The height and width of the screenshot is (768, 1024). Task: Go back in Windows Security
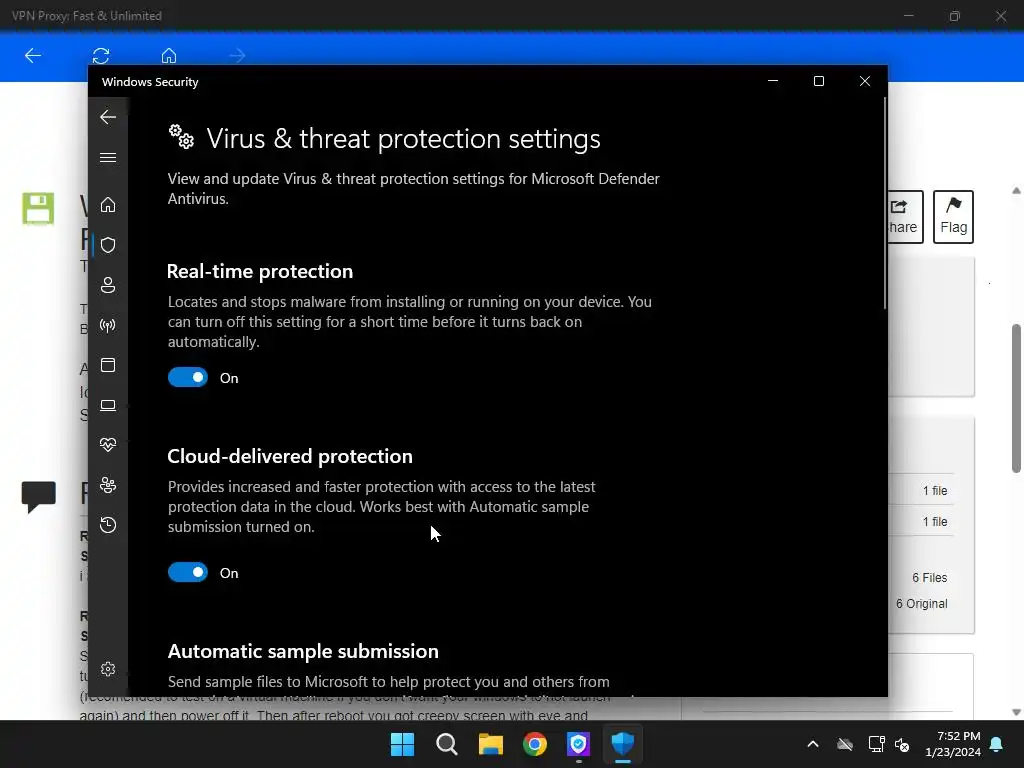pyautogui.click(x=108, y=118)
